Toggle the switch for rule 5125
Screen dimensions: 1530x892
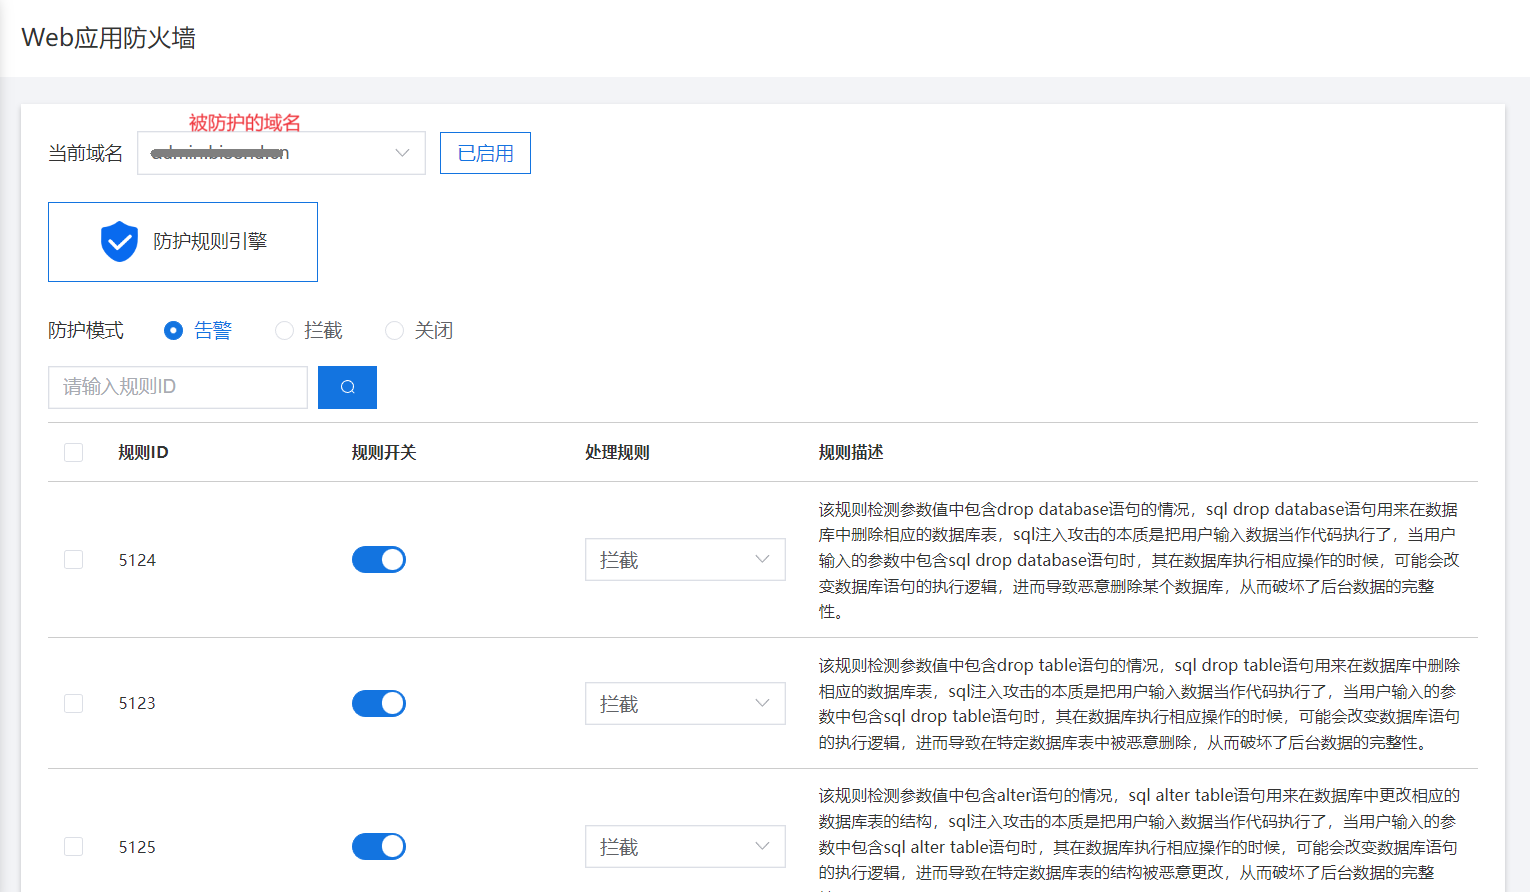pos(379,847)
